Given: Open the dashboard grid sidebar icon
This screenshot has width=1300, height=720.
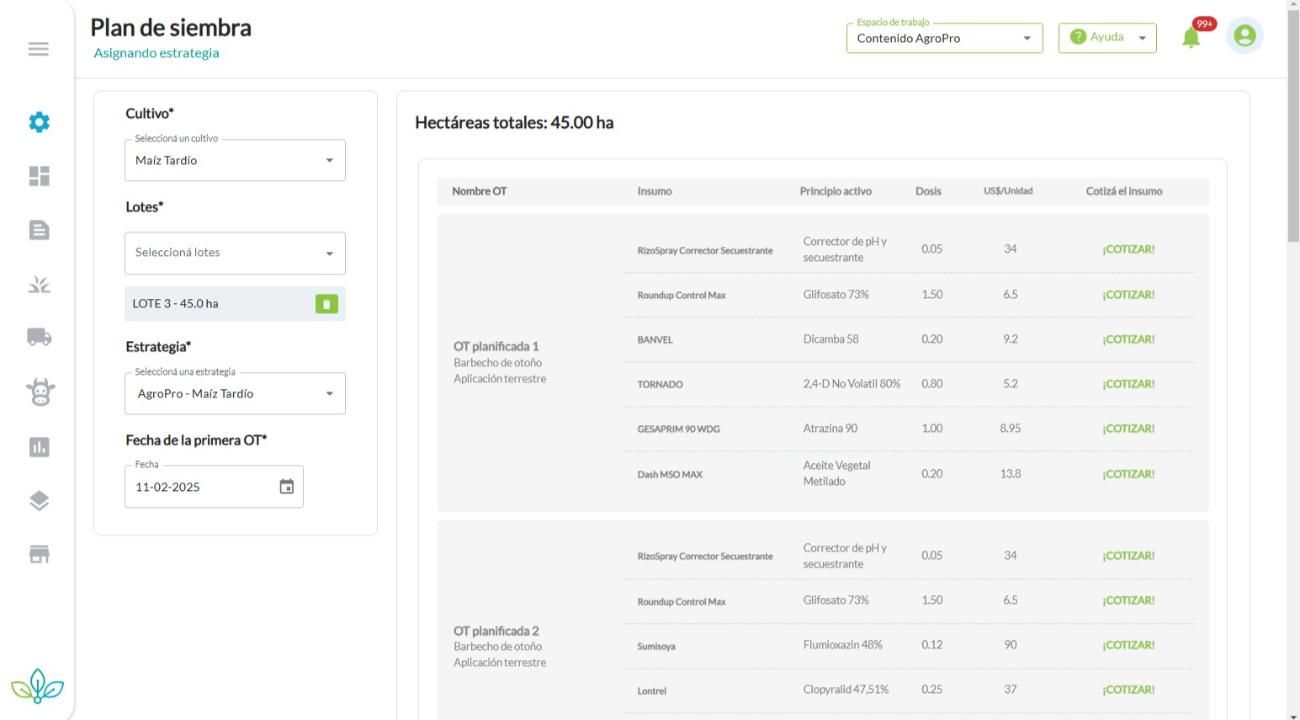Looking at the screenshot, I should 38,176.
